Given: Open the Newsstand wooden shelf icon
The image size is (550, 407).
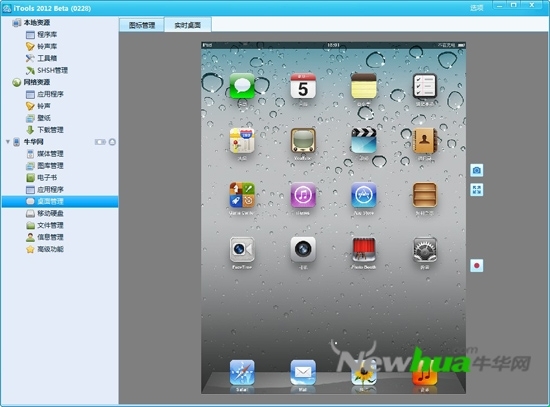Looking at the screenshot, I should point(424,195).
